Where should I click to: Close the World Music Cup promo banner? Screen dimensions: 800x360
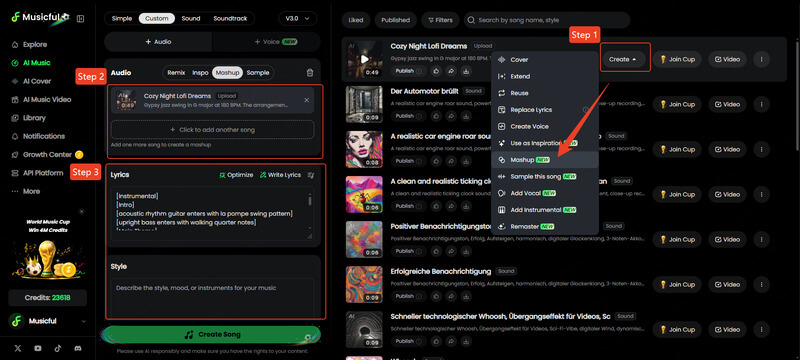(x=82, y=212)
